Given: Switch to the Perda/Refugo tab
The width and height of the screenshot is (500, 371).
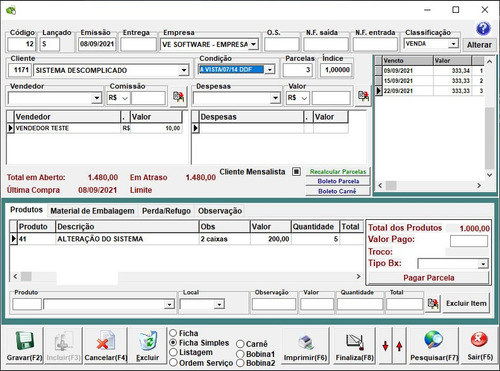Looking at the screenshot, I should pos(166,211).
